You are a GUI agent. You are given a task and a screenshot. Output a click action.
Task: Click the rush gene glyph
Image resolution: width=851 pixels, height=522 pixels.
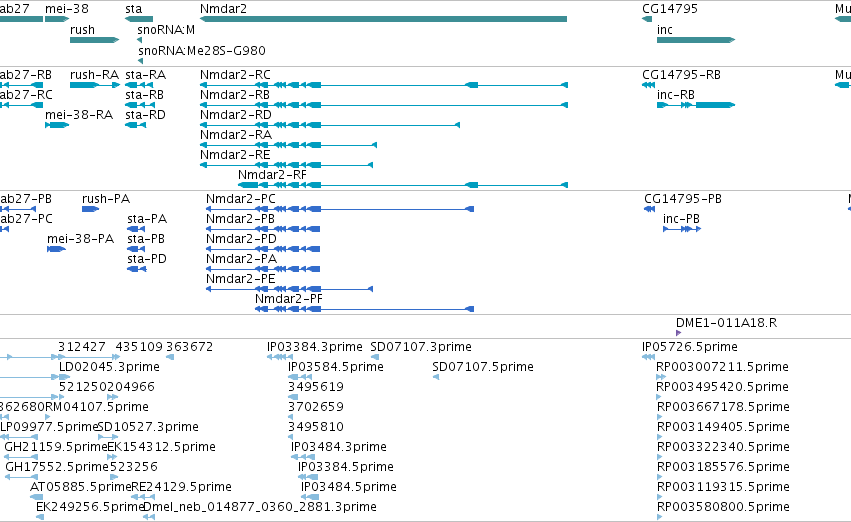coord(94,40)
